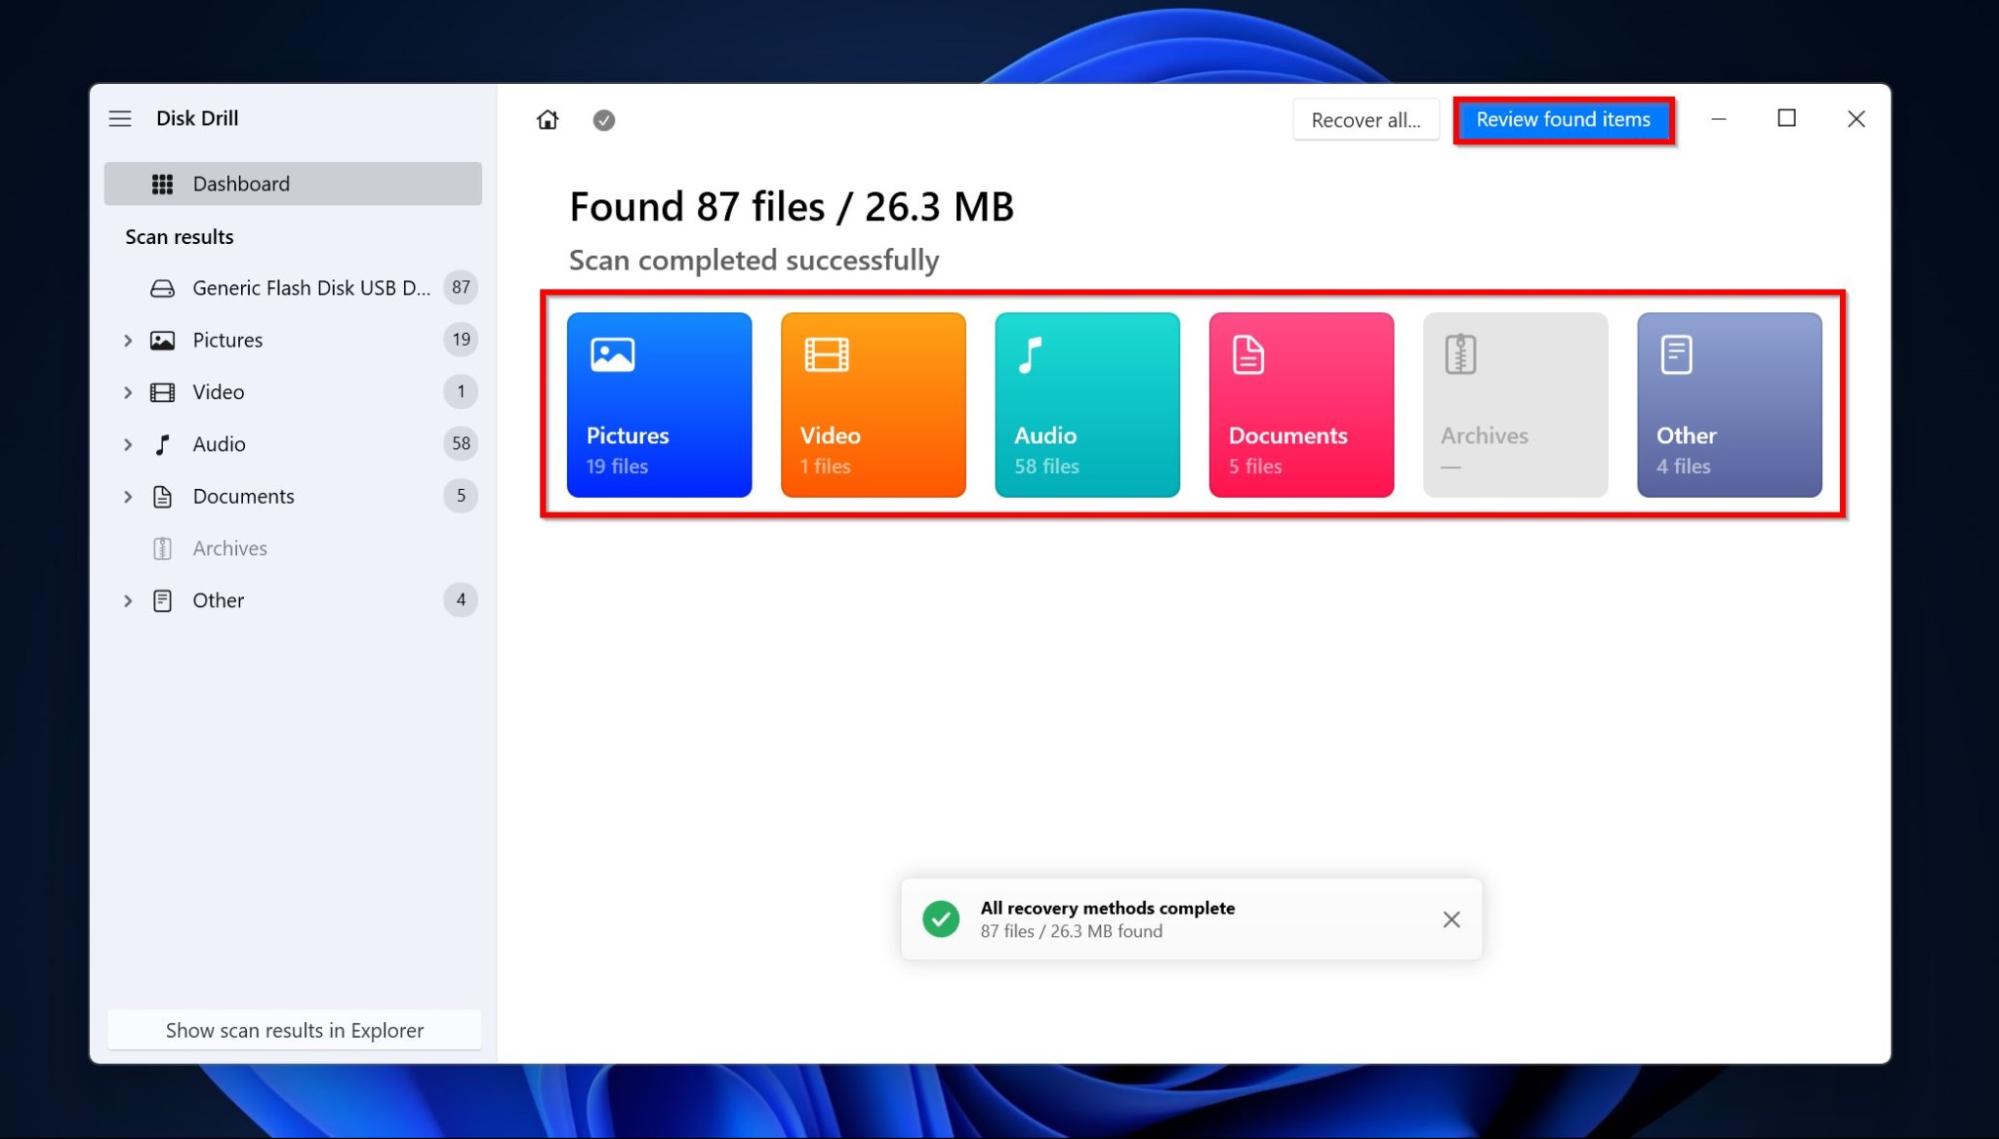Select the Documents scan category
The width and height of the screenshot is (1999, 1139).
pyautogui.click(x=1300, y=403)
